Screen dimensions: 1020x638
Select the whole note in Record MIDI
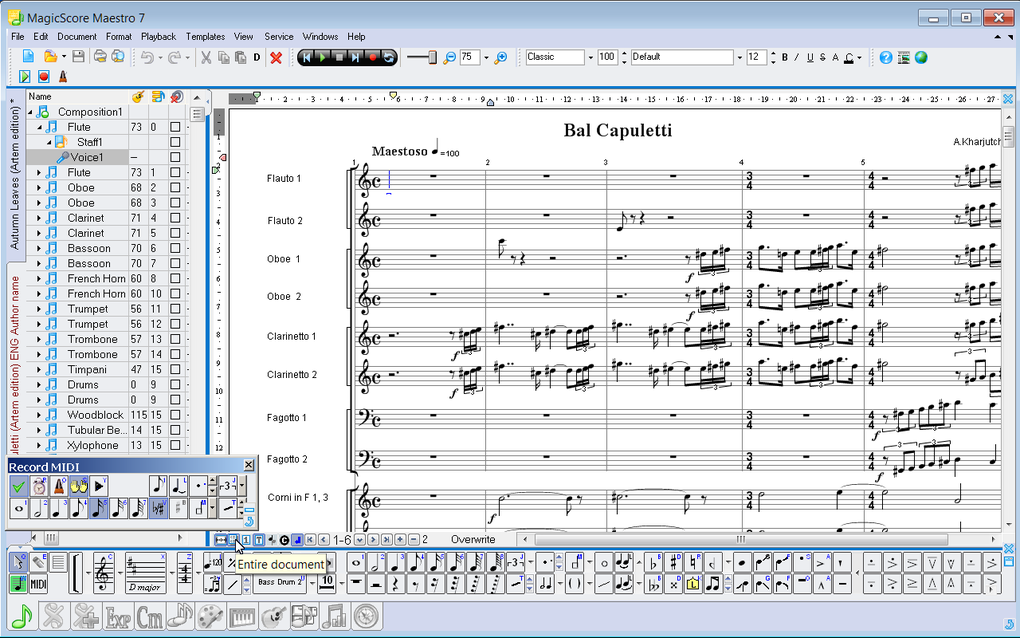pyautogui.click(x=18, y=508)
